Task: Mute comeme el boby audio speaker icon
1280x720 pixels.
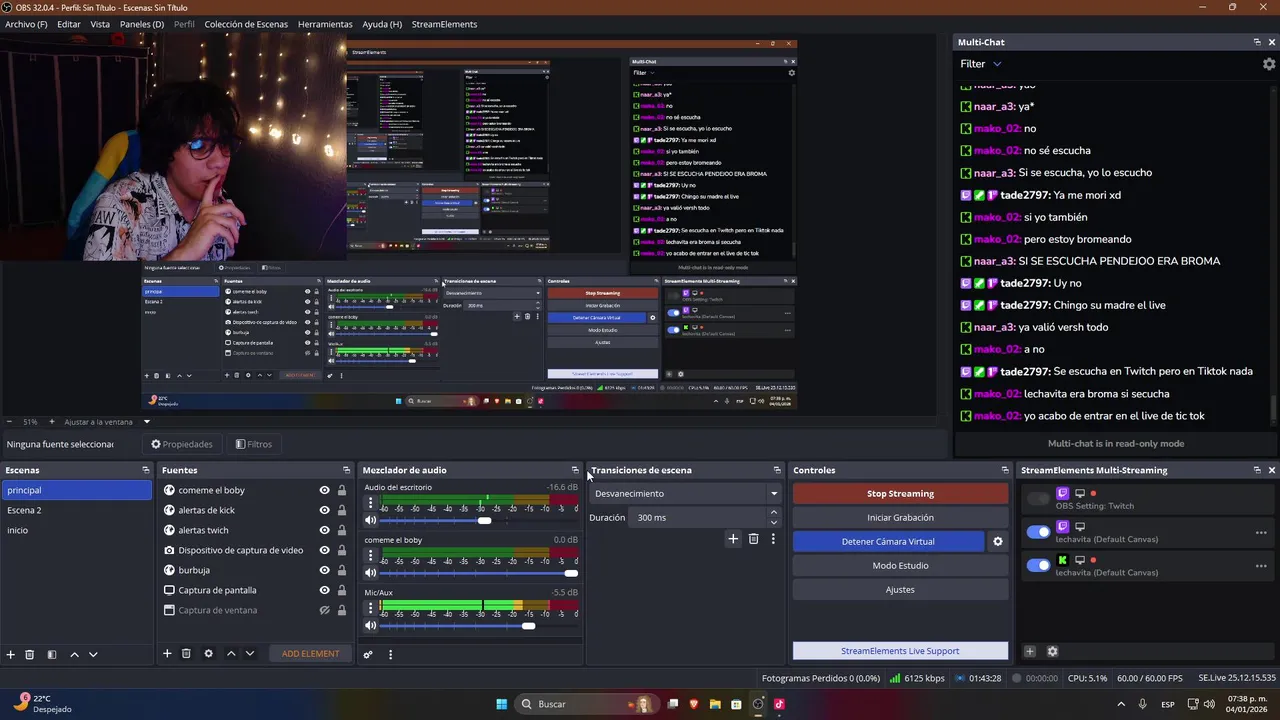Action: click(x=370, y=573)
